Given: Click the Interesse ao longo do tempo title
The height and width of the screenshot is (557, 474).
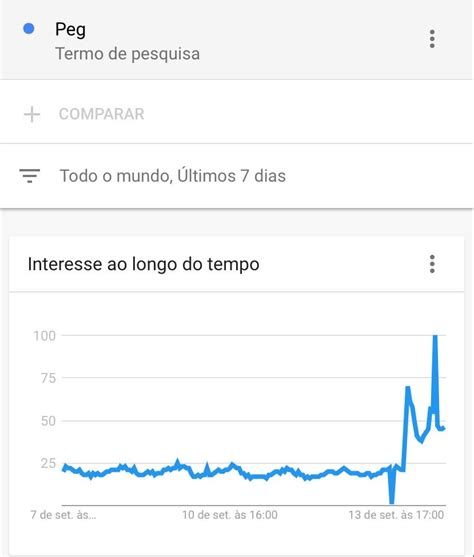Looking at the screenshot, I should (x=144, y=264).
